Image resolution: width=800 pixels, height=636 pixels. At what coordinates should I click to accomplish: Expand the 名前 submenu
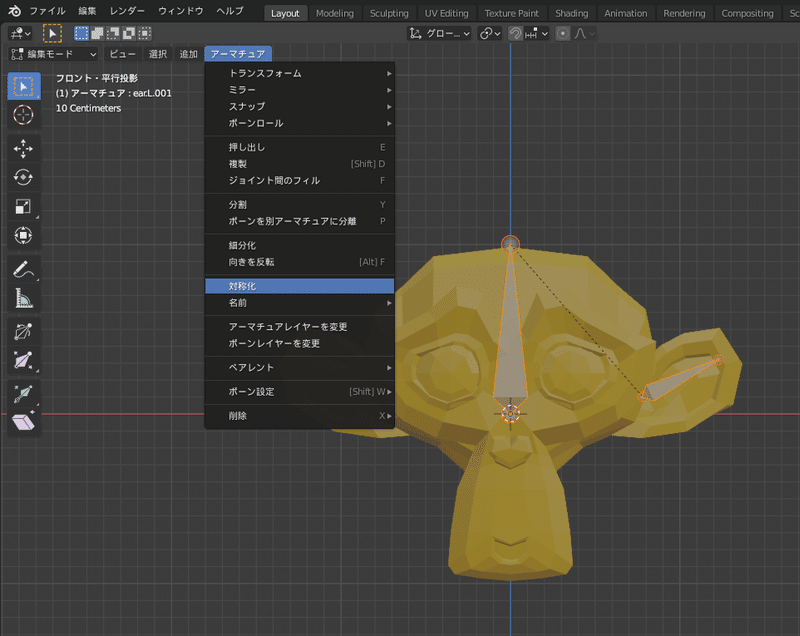pyautogui.click(x=299, y=303)
